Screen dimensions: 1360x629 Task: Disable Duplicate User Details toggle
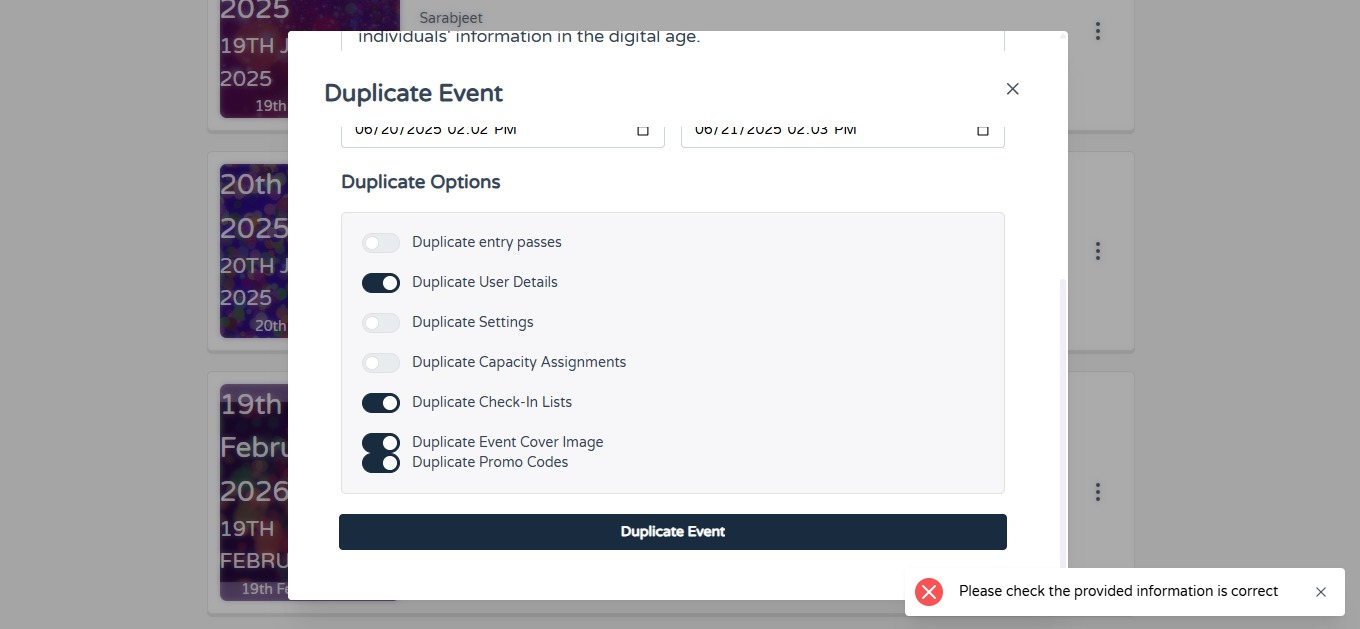[x=381, y=283]
